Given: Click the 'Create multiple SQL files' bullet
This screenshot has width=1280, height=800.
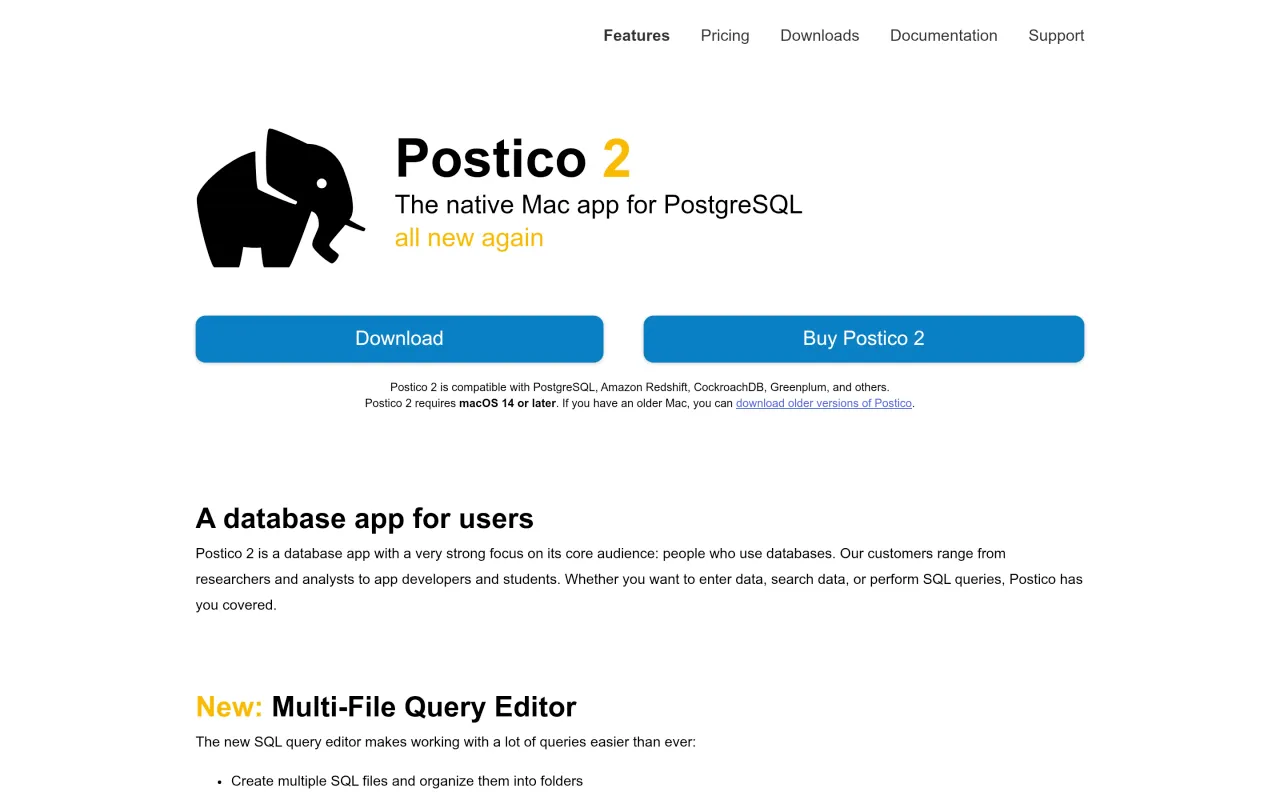Looking at the screenshot, I should (407, 781).
